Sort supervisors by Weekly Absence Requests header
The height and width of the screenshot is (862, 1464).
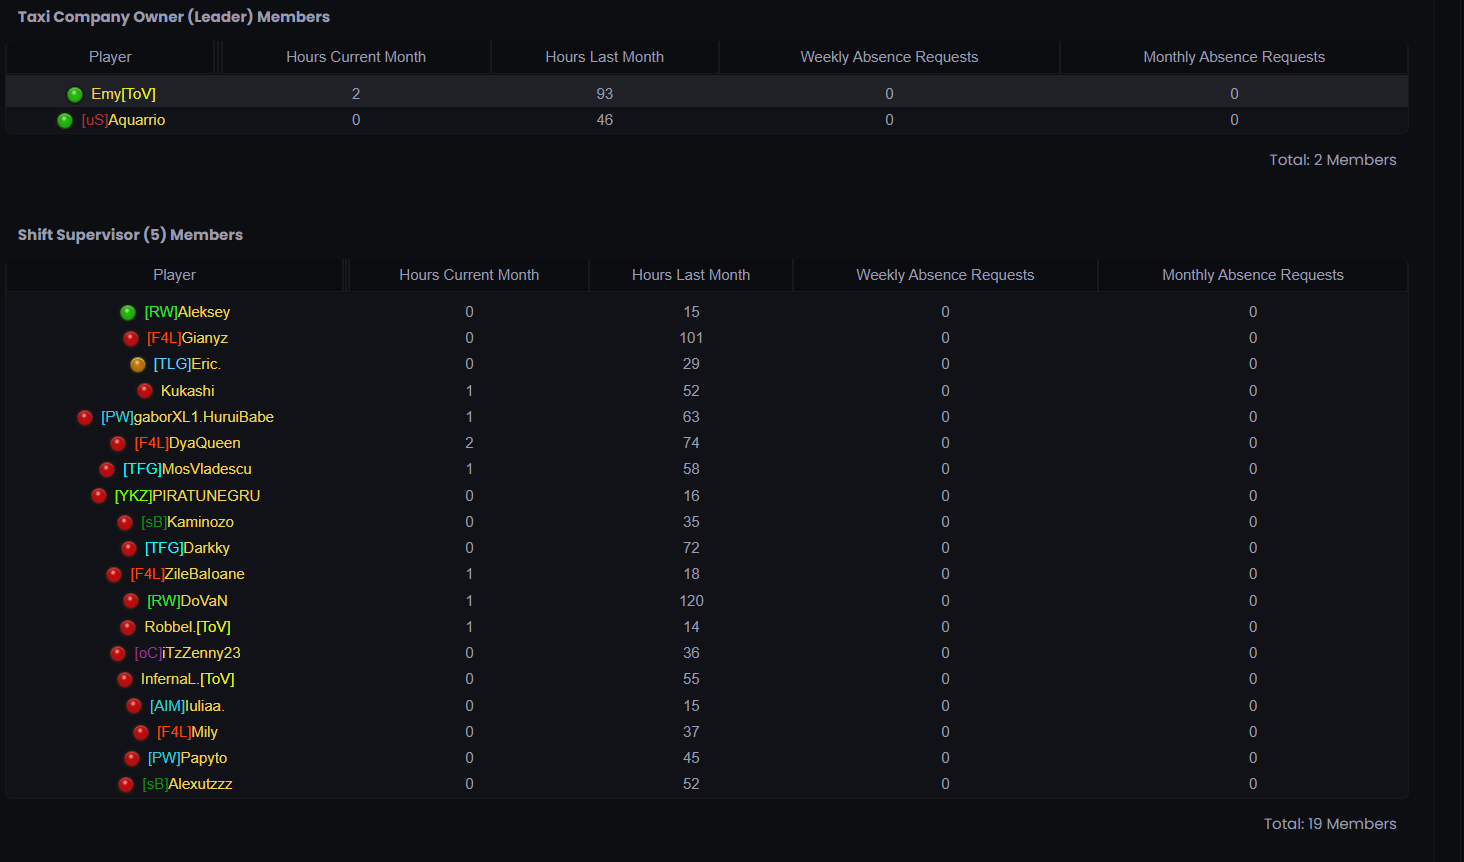click(945, 275)
